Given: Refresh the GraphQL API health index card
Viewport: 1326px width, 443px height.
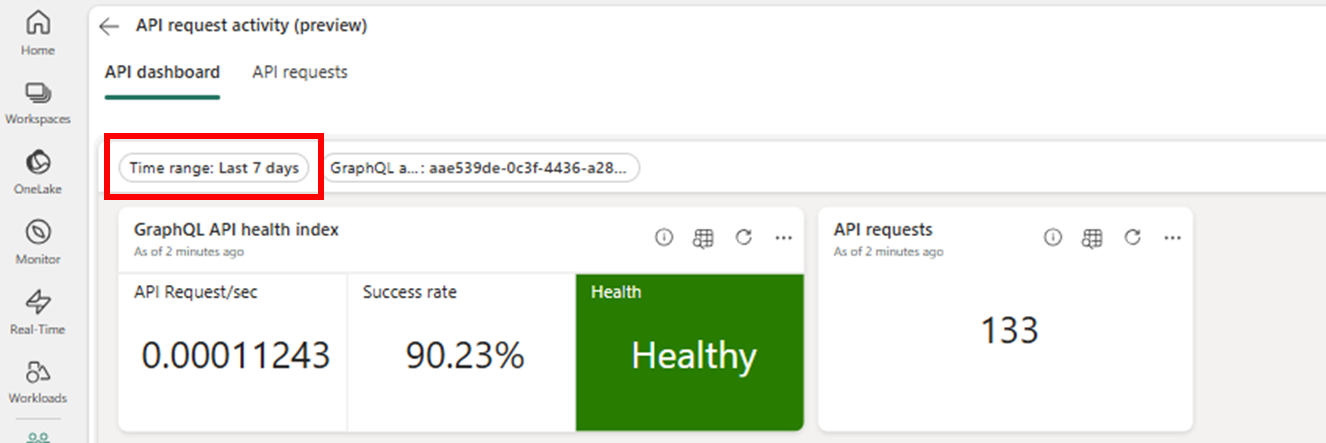Looking at the screenshot, I should pyautogui.click(x=743, y=237).
